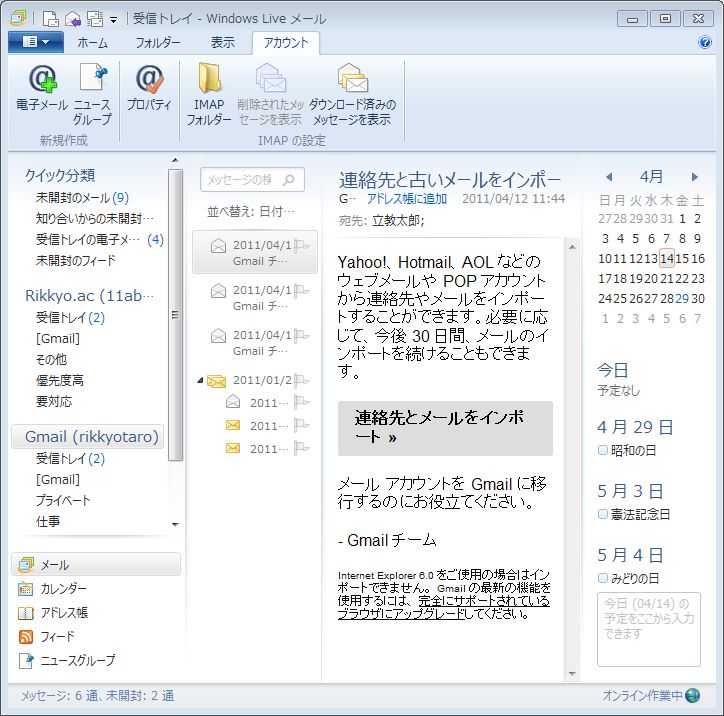The image size is (724, 716).
Task: Open the 並べ替え: 日付 sort menu
Action: 251,212
